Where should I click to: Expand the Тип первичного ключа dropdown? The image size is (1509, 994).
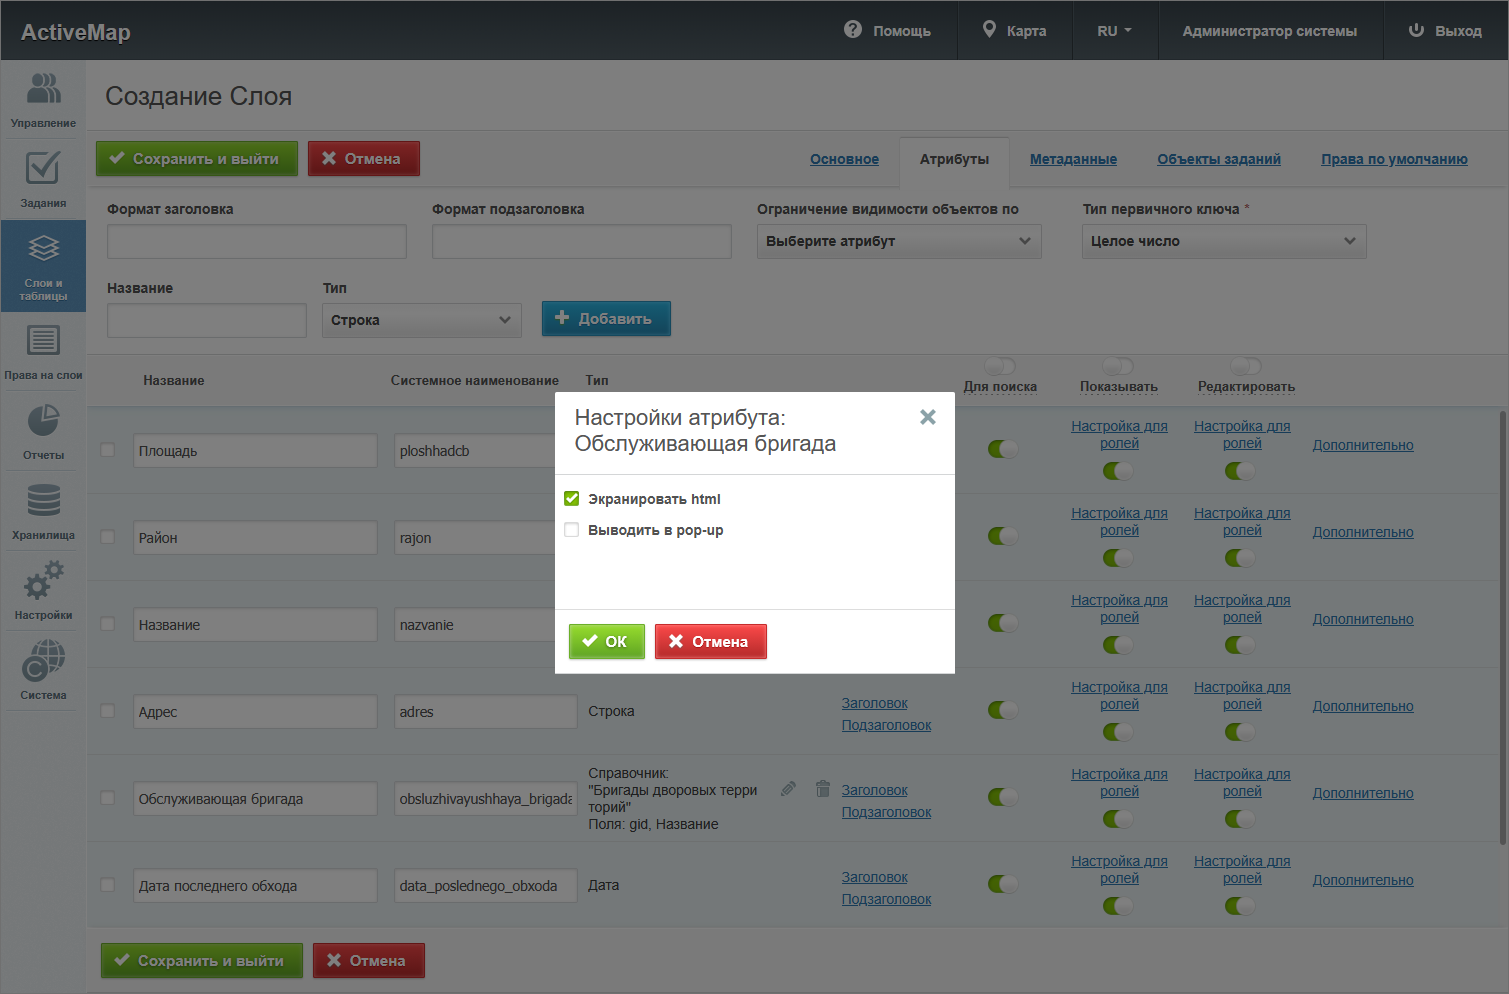coord(1223,241)
